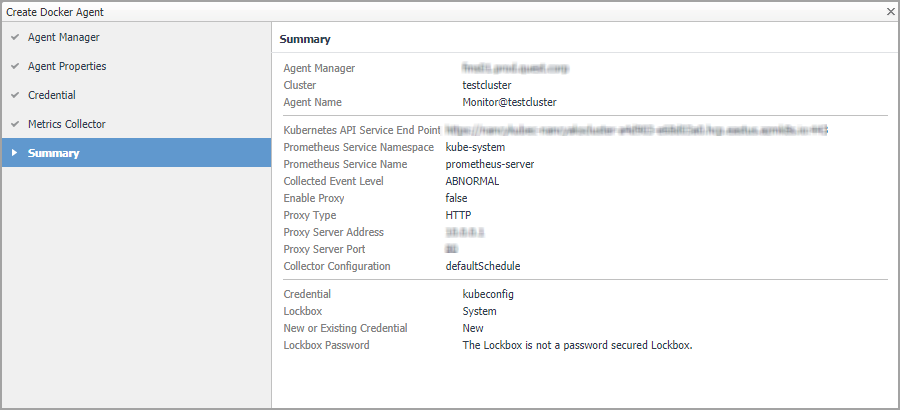This screenshot has height=410, width=900.
Task: Click the checkmark icon beside Agent Manager
Action: click(14, 38)
